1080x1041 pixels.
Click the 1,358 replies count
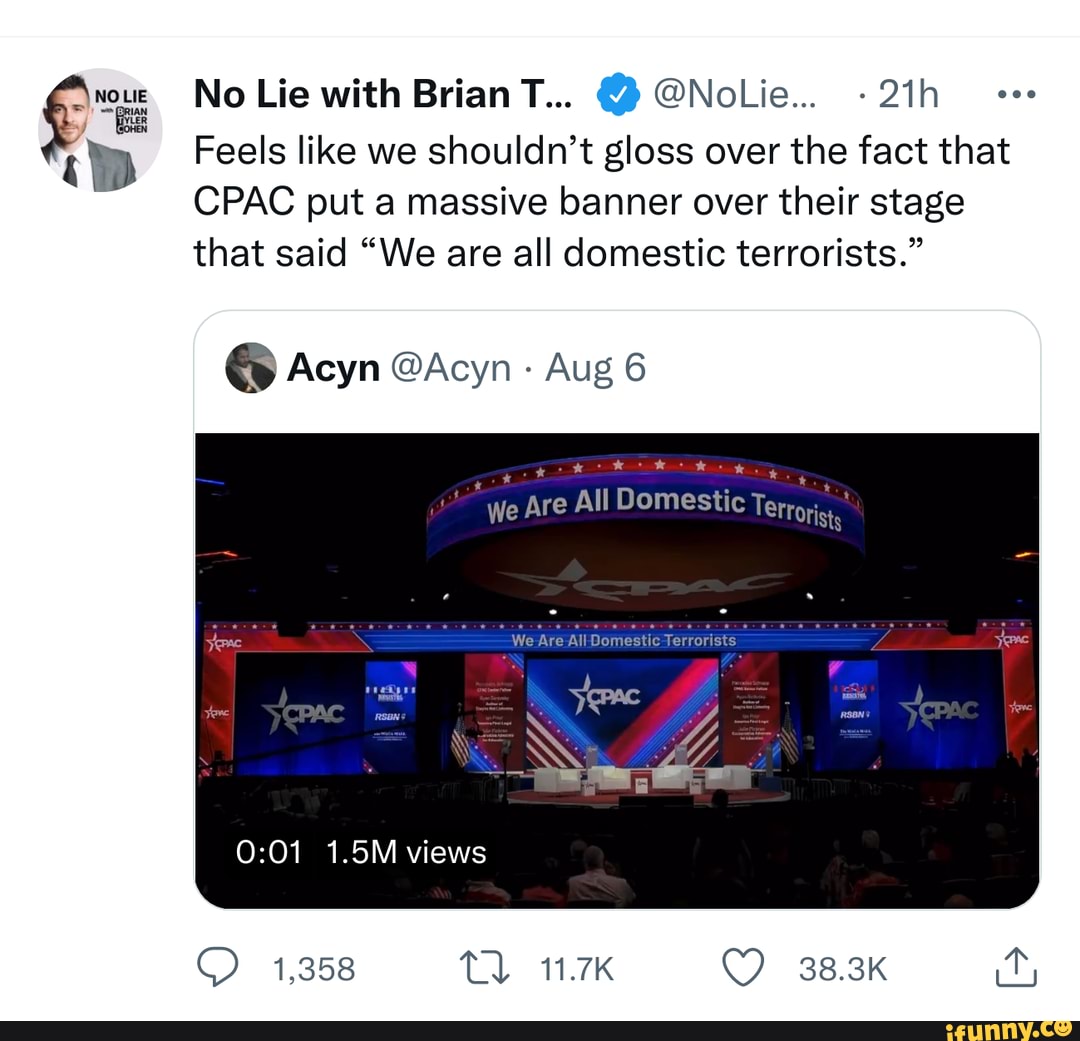(x=313, y=969)
